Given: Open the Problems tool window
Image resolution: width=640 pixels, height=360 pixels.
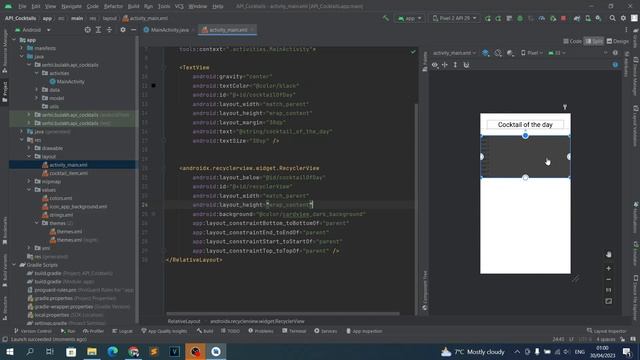Looking at the screenshot, I should (x=261, y=331).
